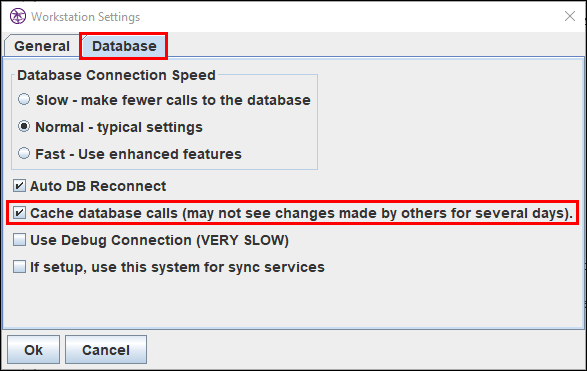
Task: Confirm settings with the Ok button
Action: tap(33, 350)
